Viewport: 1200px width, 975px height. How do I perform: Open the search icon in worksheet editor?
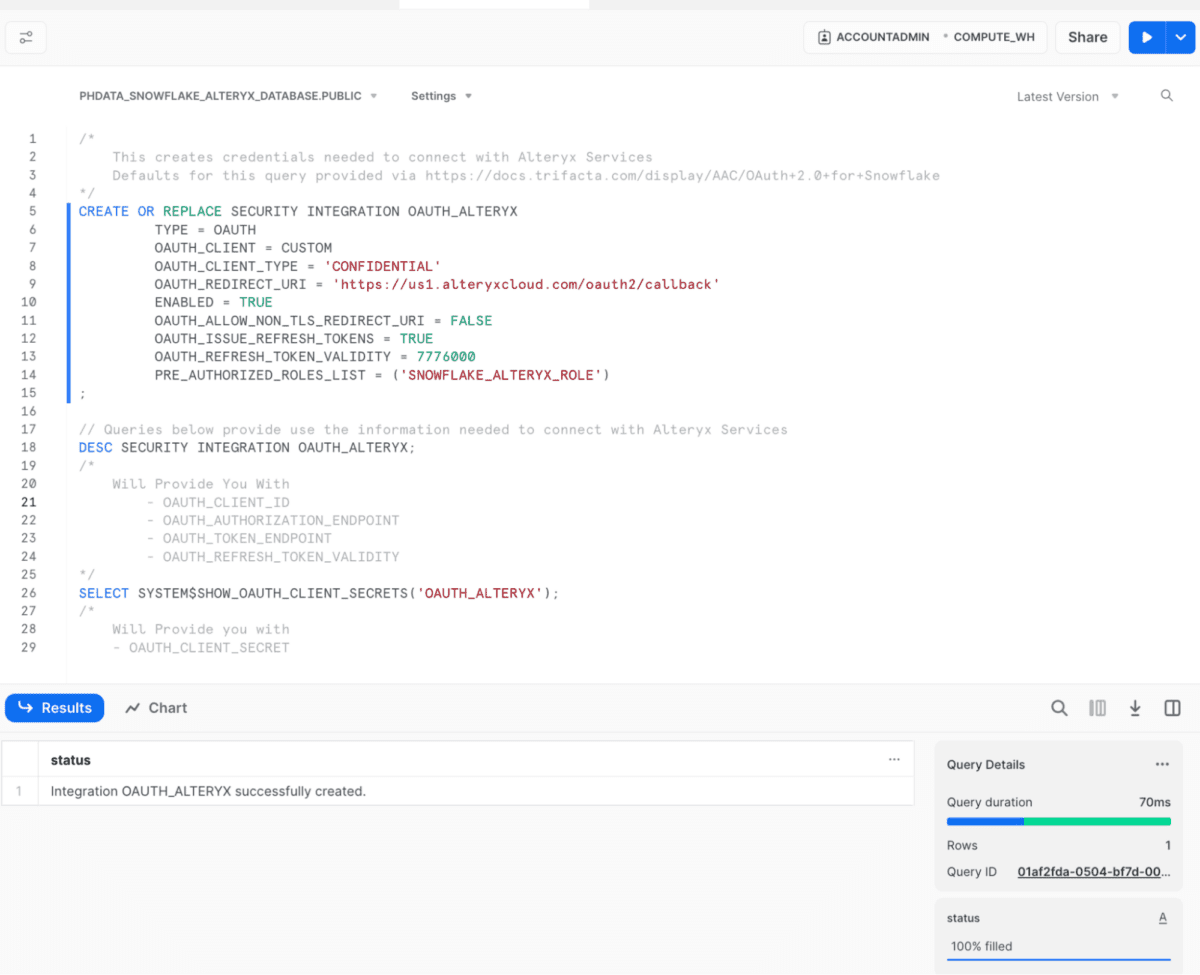1166,96
